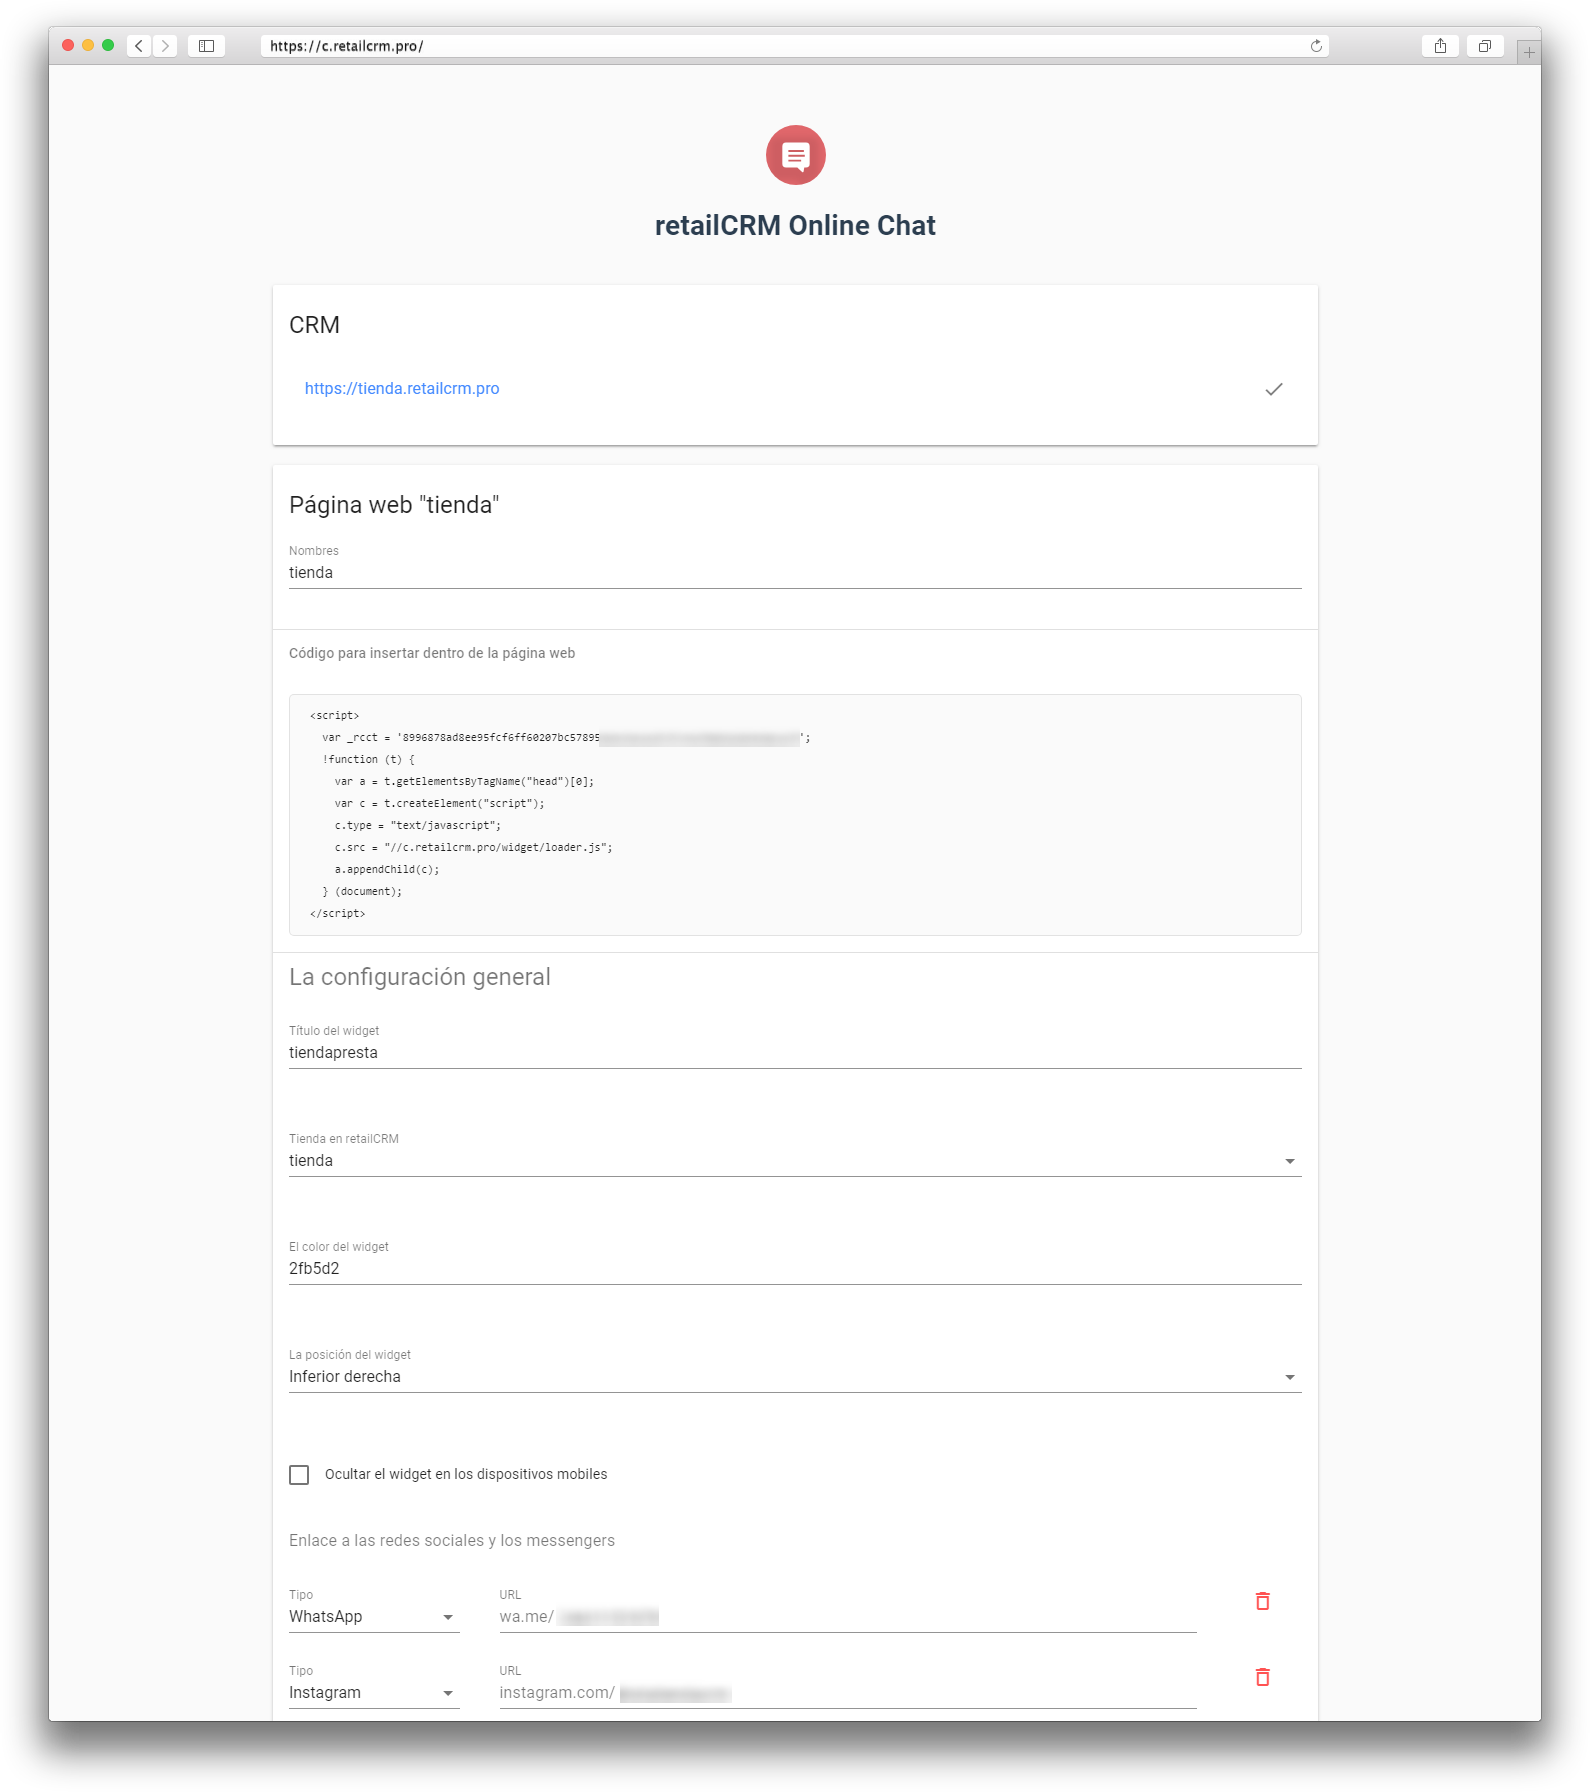Click the Página web "tienda" heading
Image resolution: width=1590 pixels, height=1792 pixels.
click(x=394, y=505)
